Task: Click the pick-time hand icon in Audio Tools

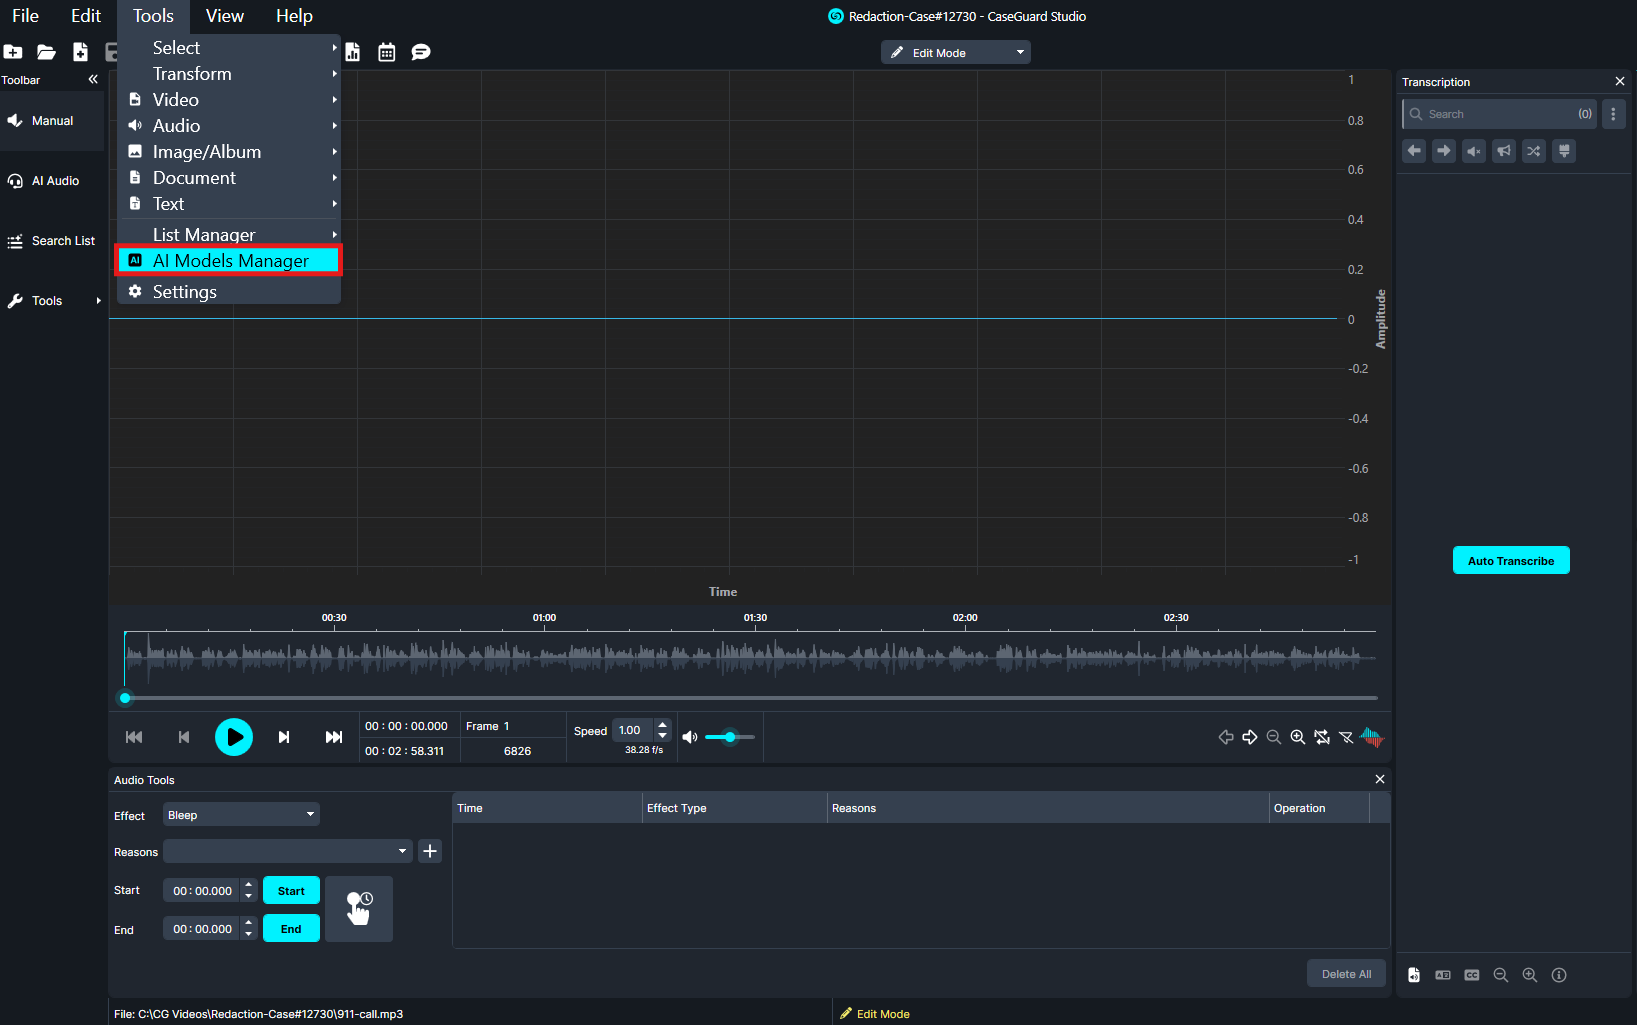Action: tap(359, 909)
